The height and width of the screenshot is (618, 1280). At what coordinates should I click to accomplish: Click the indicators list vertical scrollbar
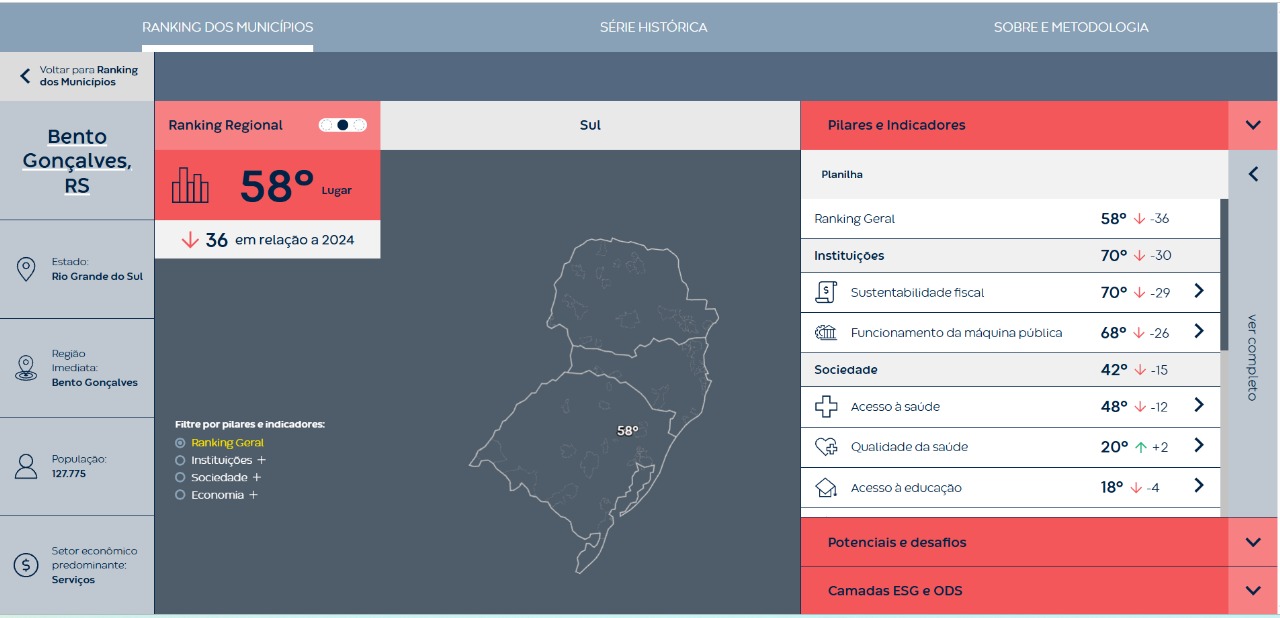click(x=1224, y=275)
